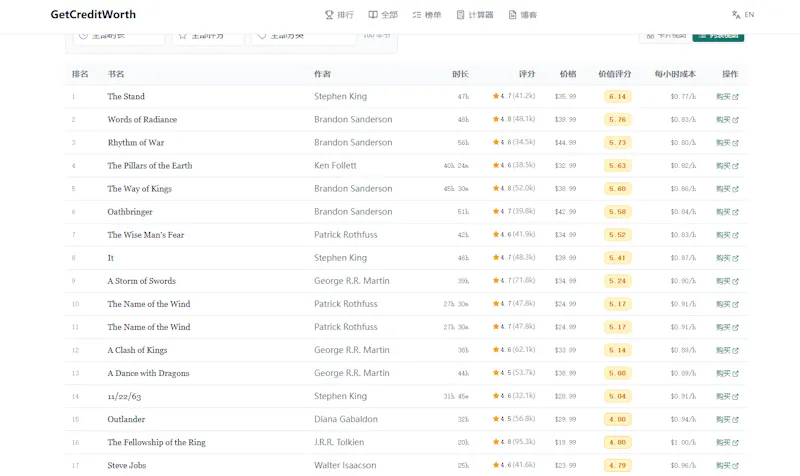The image size is (800, 476).
Task: Open the 榜单 lists nav item
Action: (x=427, y=15)
